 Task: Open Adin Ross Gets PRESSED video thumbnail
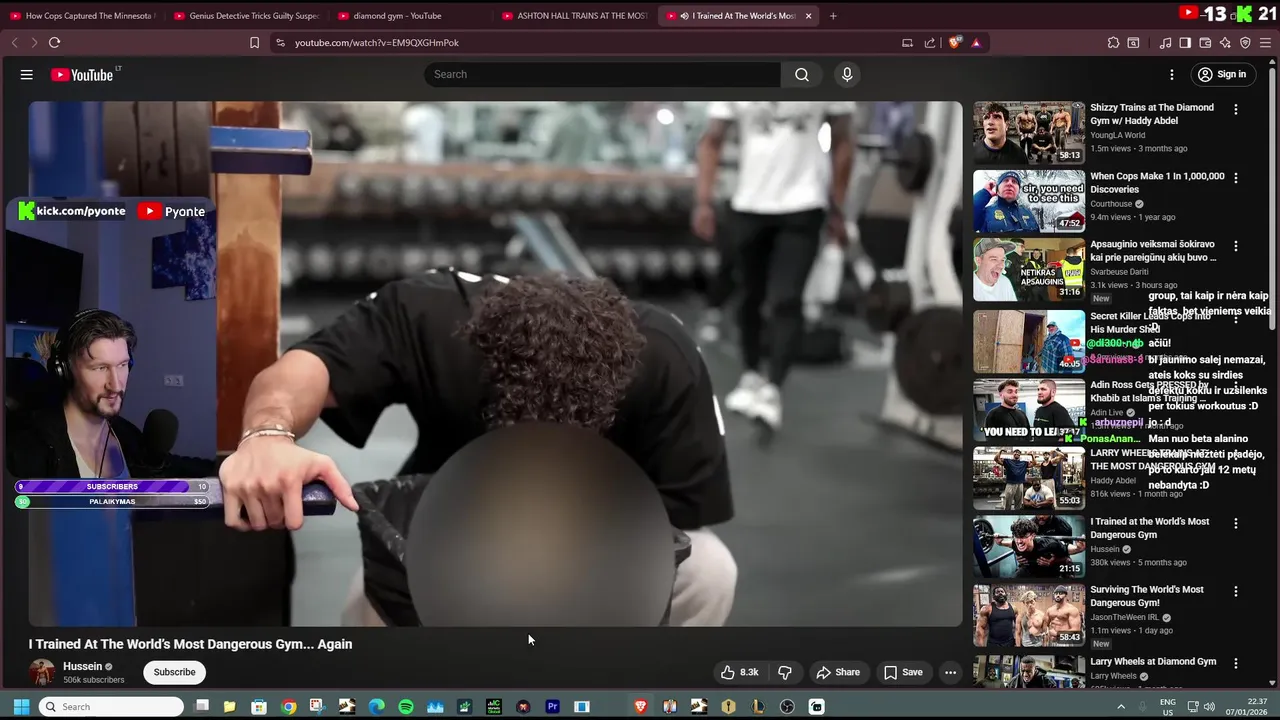pos(1029,409)
